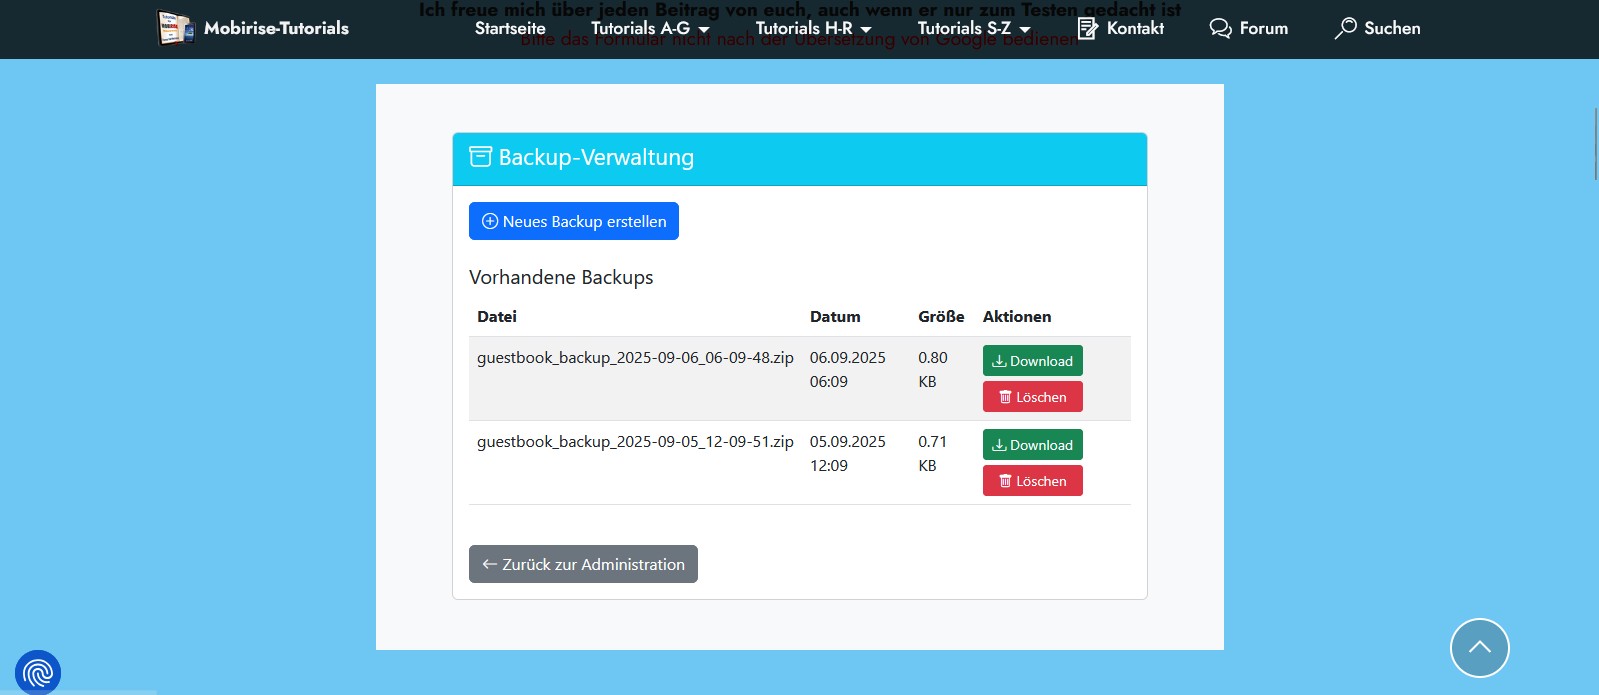Viewport: 1599px width, 695px height.
Task: Click the left arrow in Zurück zur Administration
Action: [x=490, y=564]
